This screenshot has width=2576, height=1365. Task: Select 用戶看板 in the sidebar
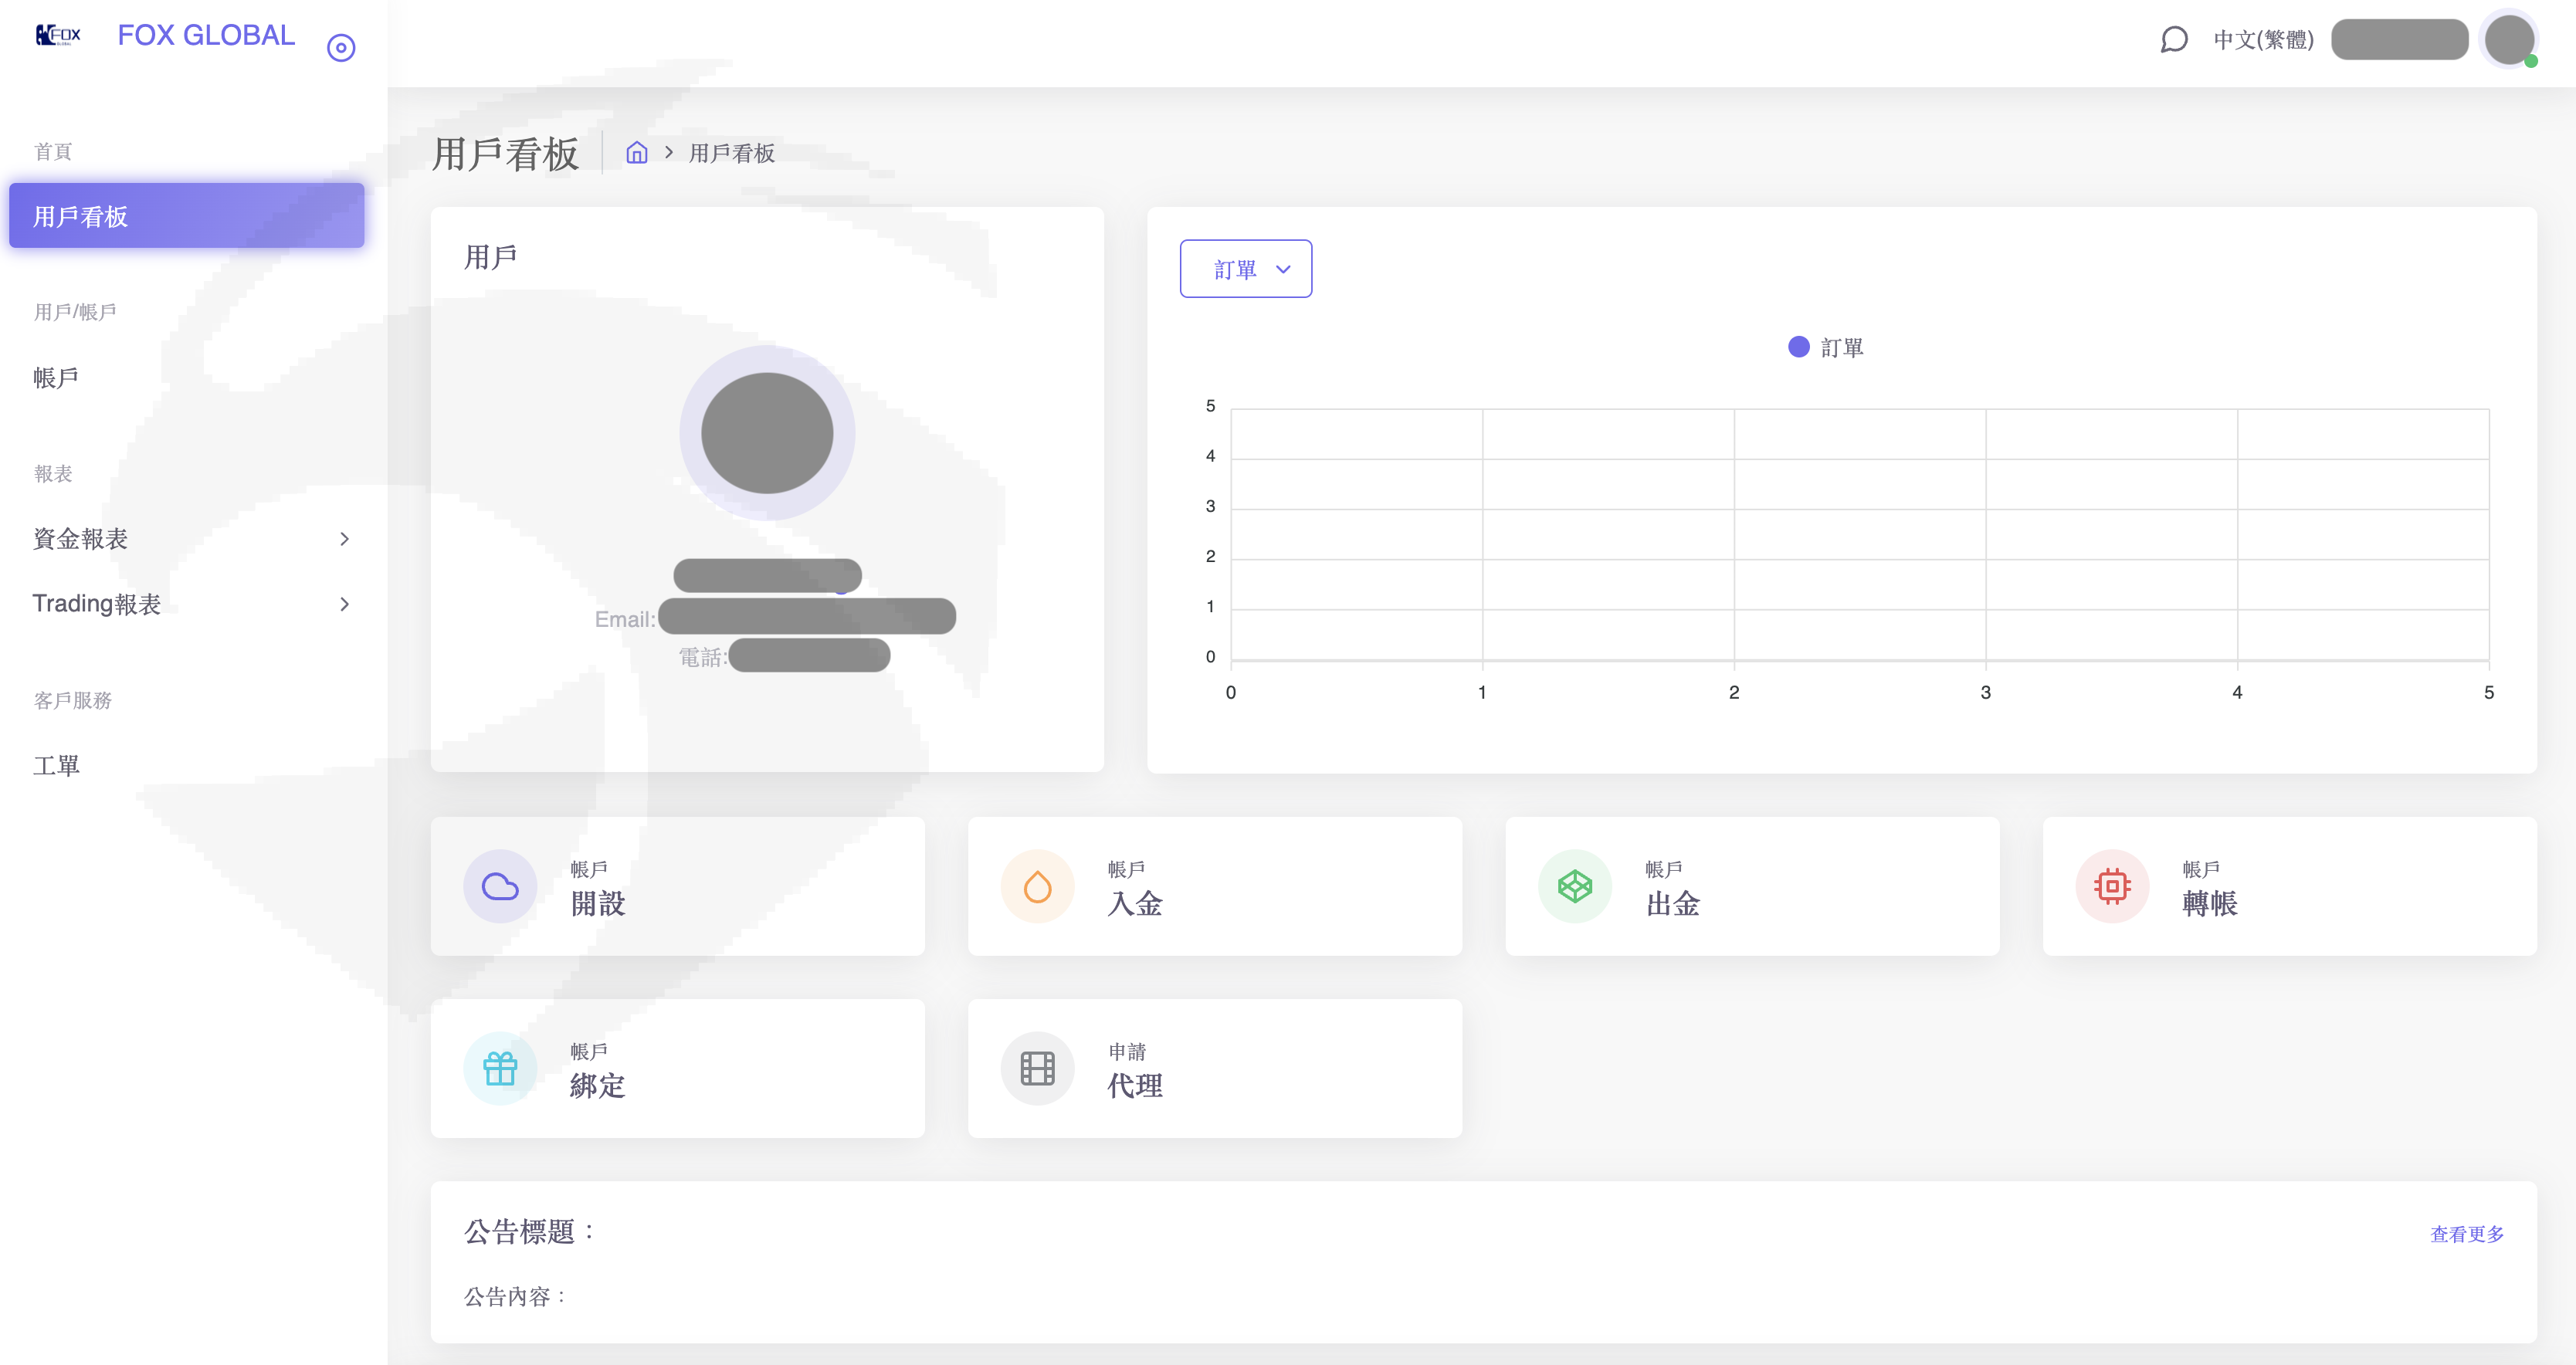click(x=186, y=216)
